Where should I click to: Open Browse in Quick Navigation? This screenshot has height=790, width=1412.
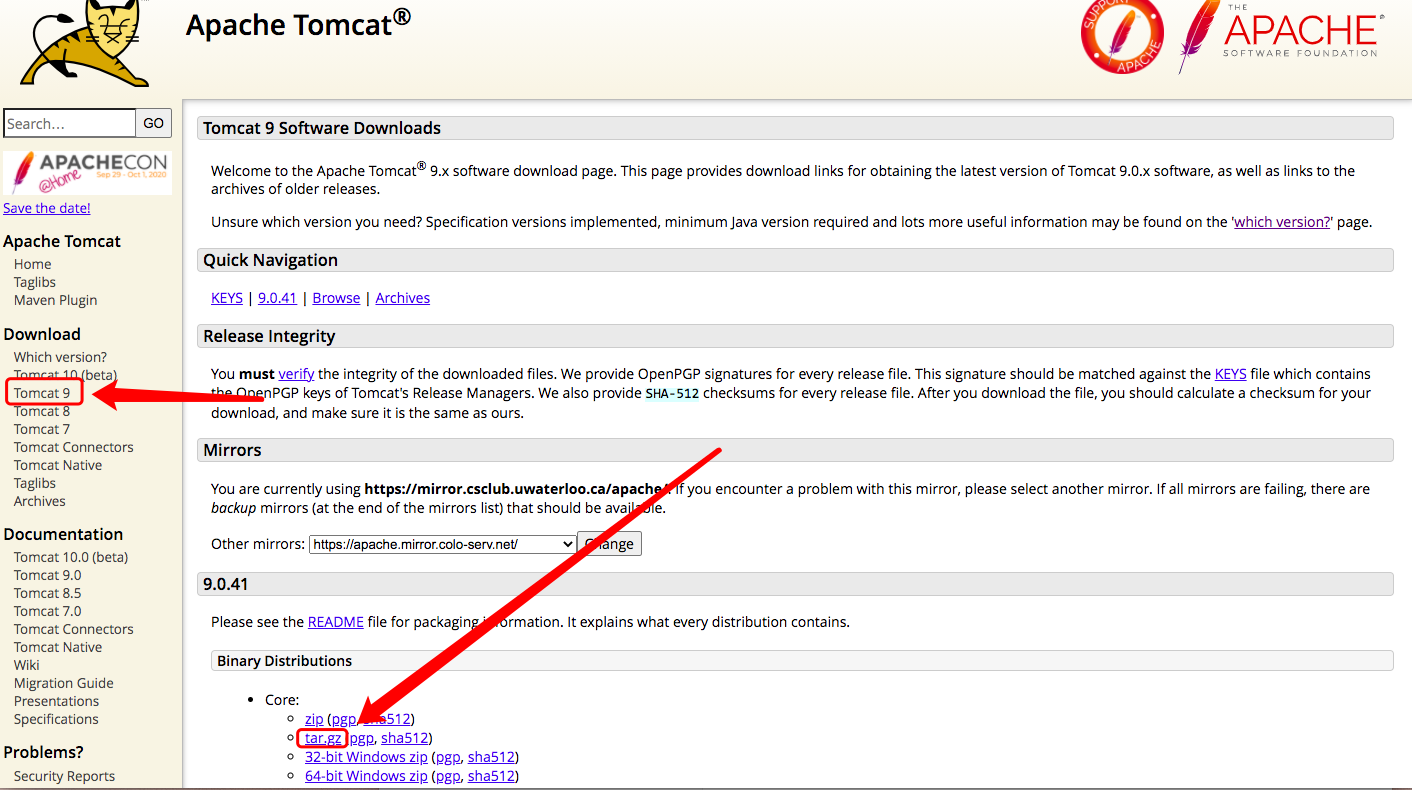click(336, 298)
